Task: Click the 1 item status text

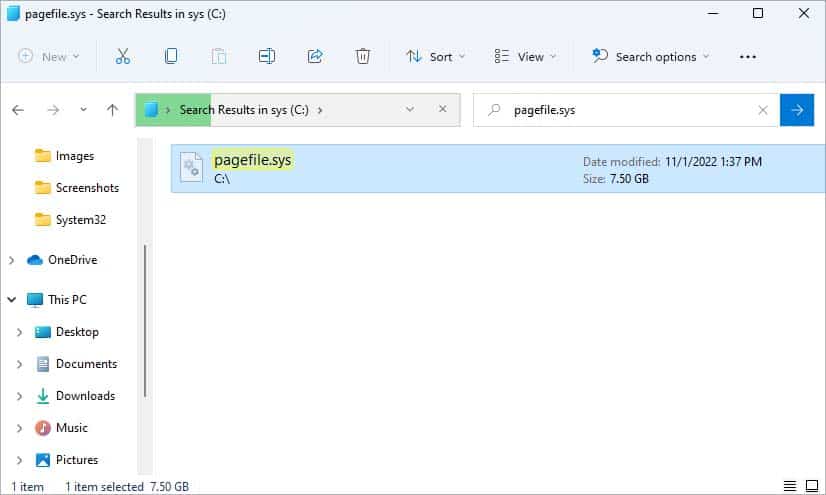Action: click(x=27, y=487)
